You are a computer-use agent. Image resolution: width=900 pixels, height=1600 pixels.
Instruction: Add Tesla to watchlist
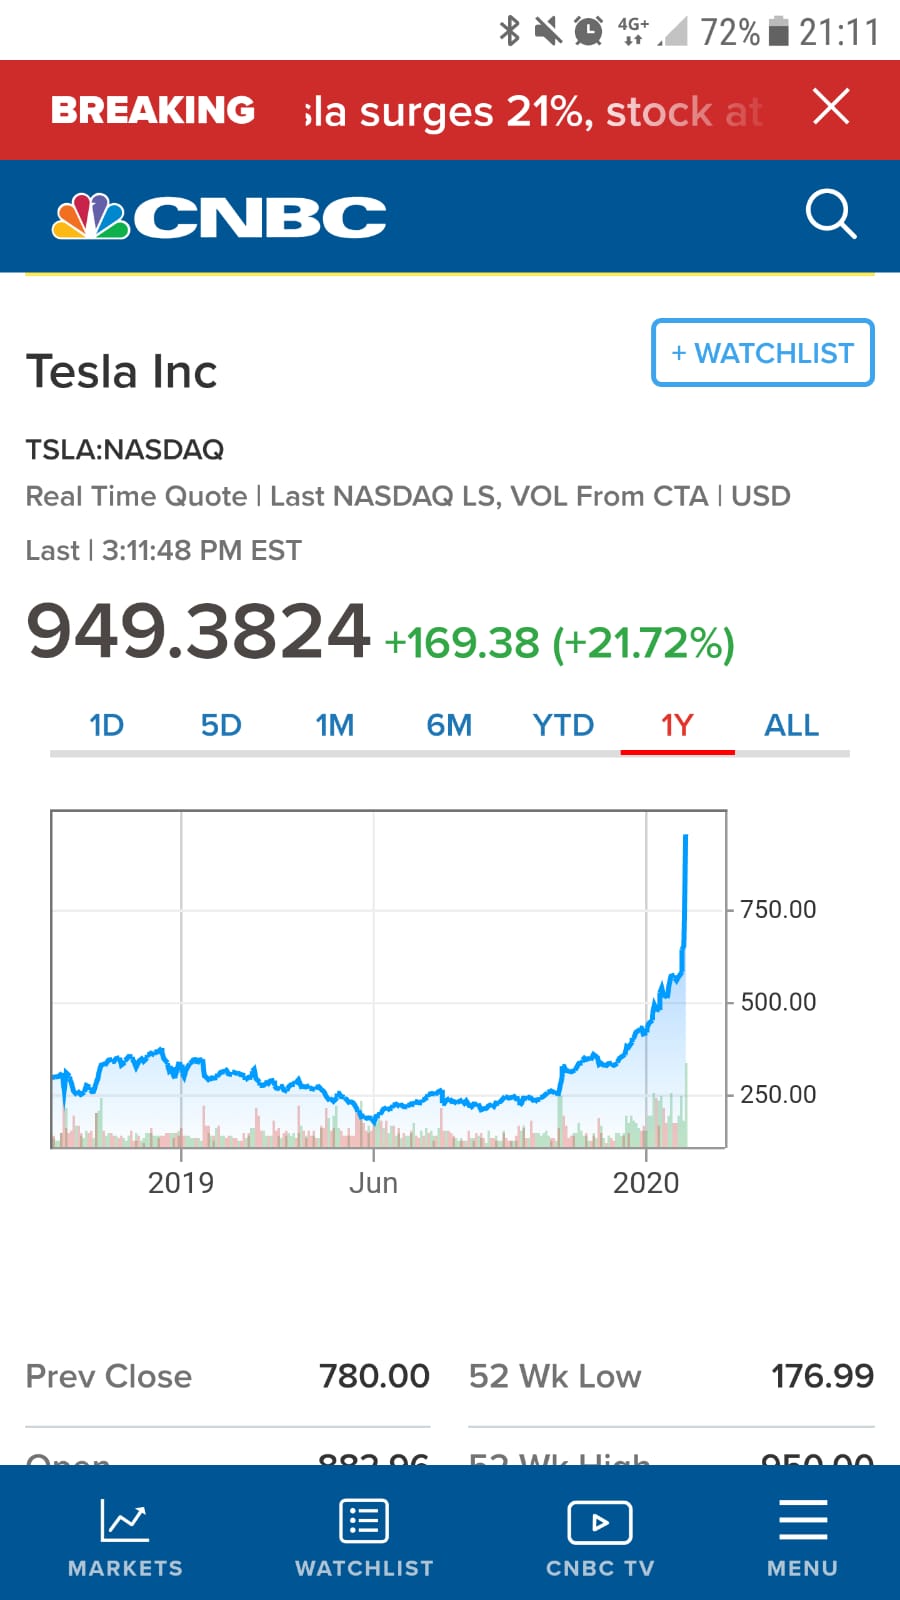(762, 353)
